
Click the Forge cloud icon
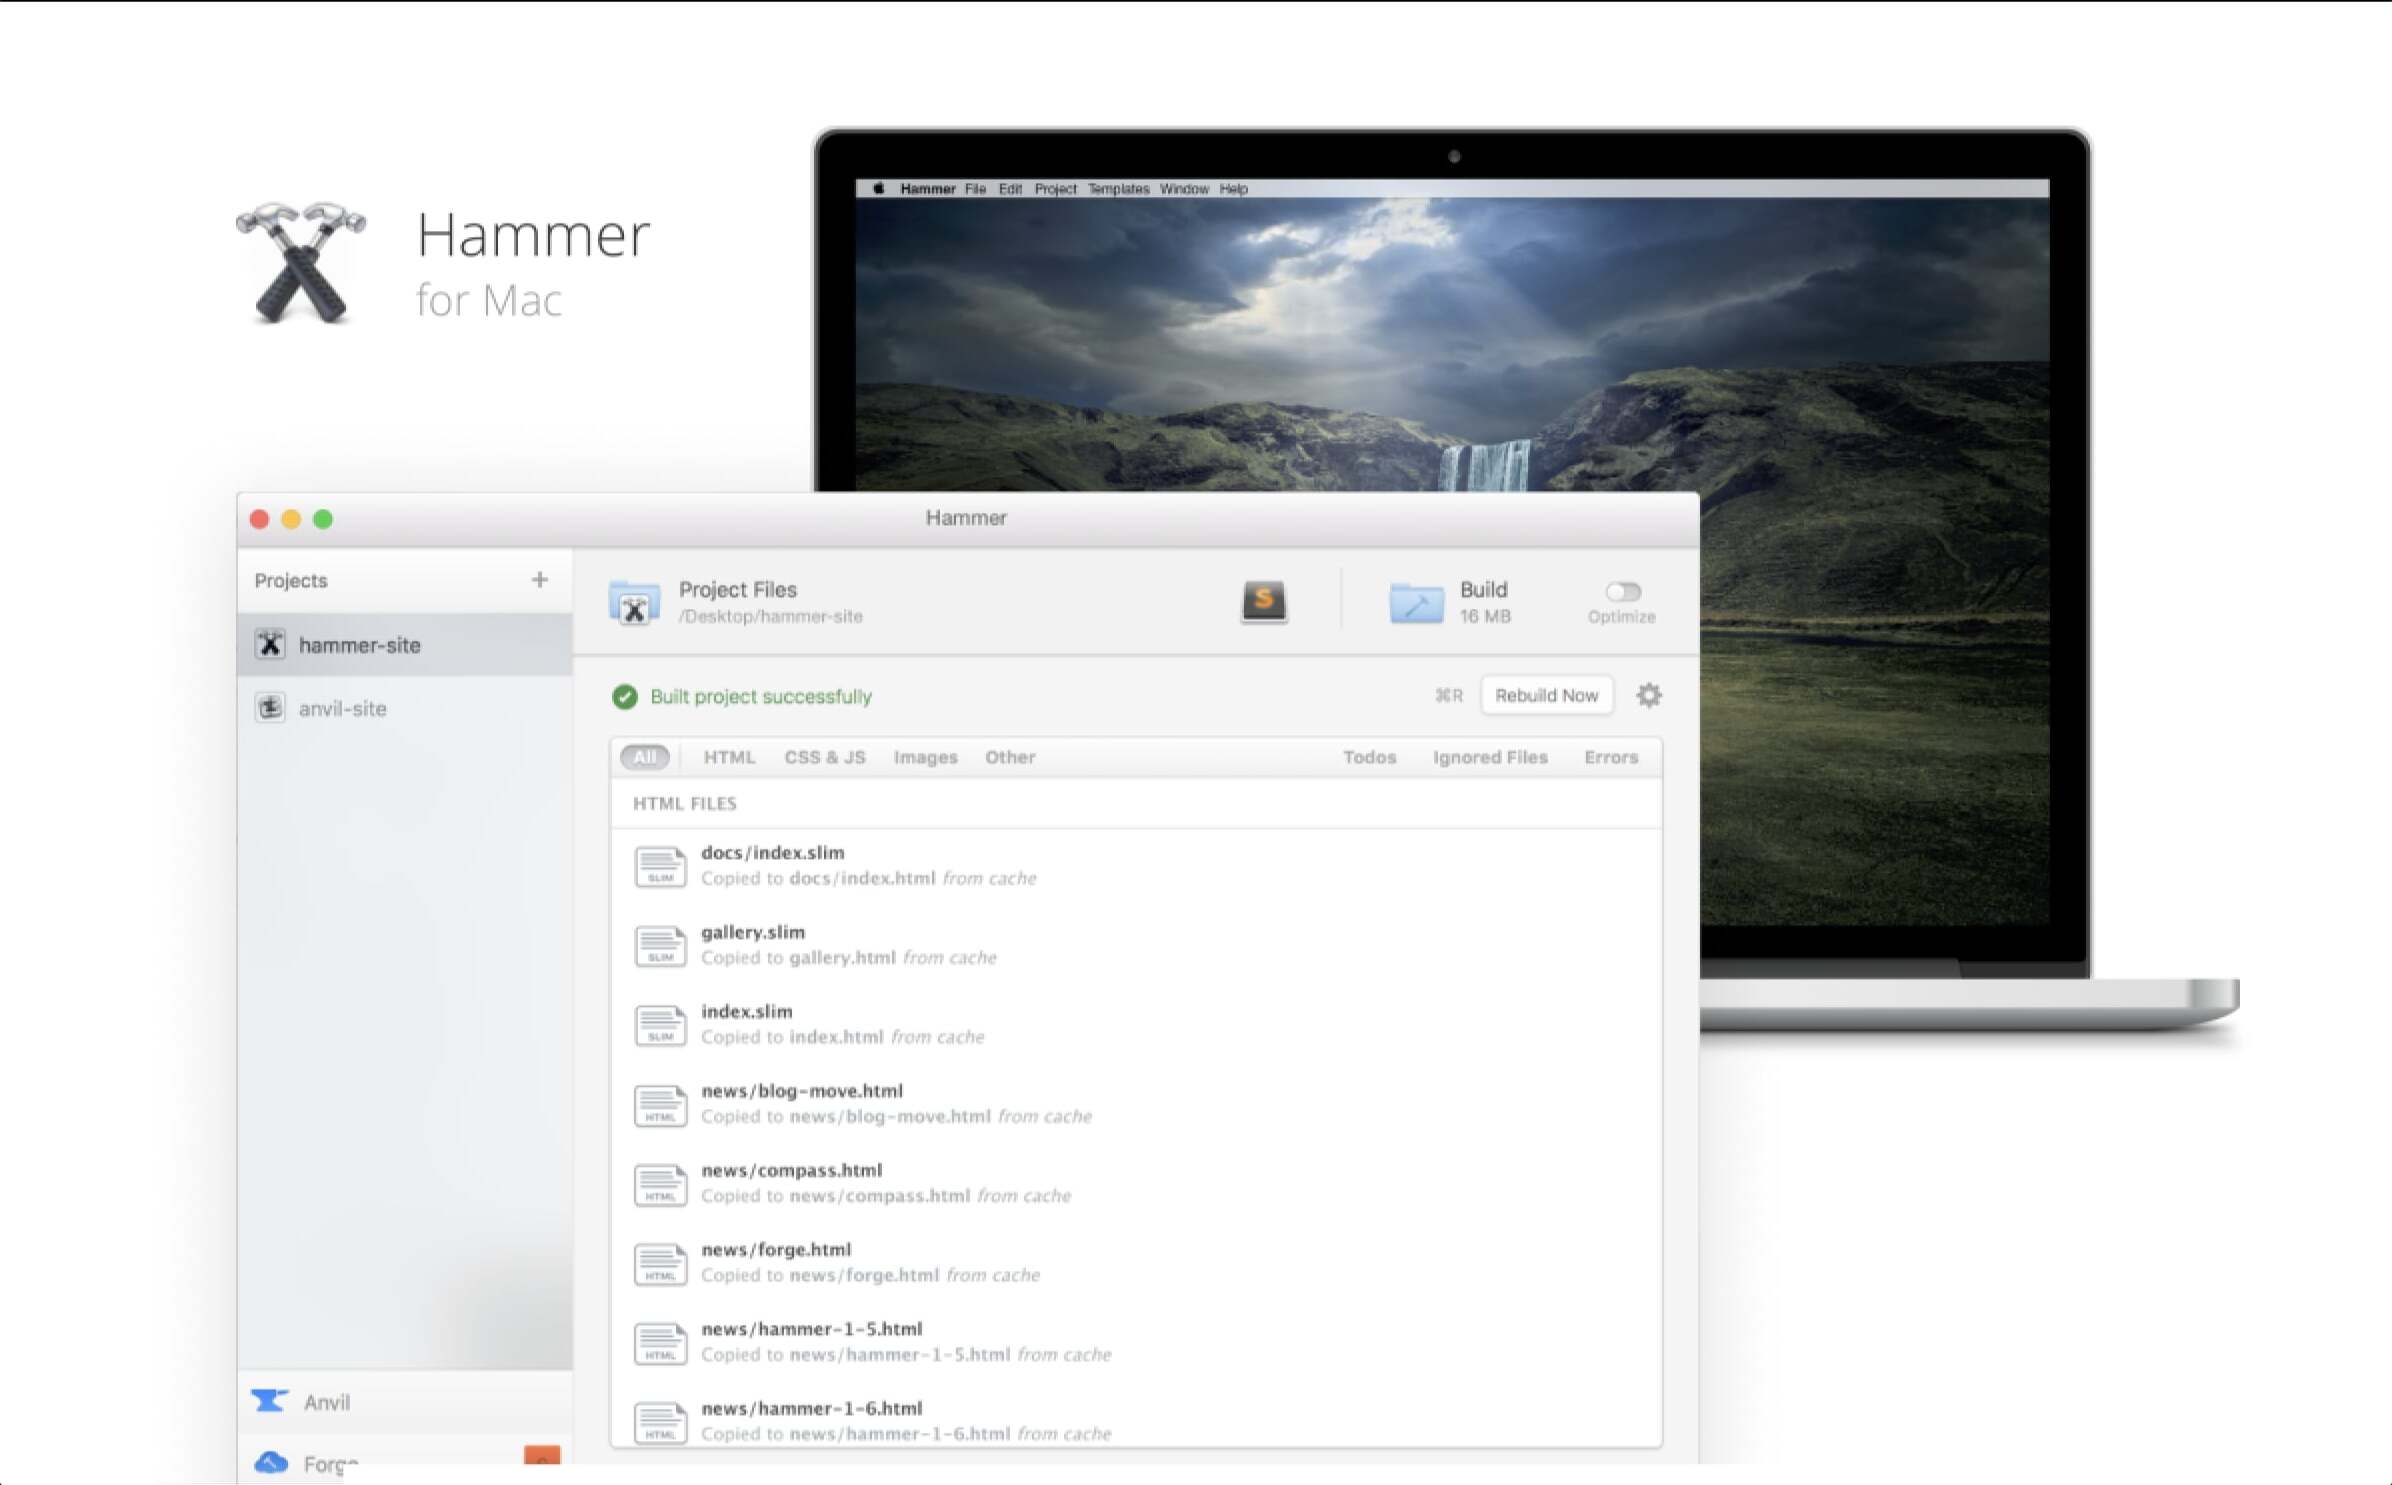point(270,1463)
